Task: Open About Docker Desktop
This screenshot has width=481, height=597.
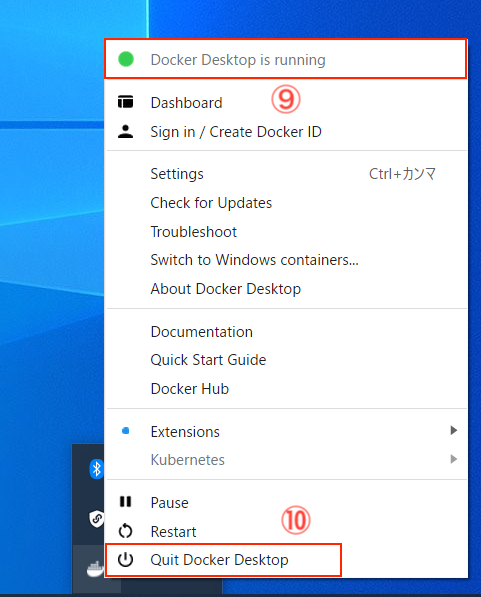Action: pos(286,289)
